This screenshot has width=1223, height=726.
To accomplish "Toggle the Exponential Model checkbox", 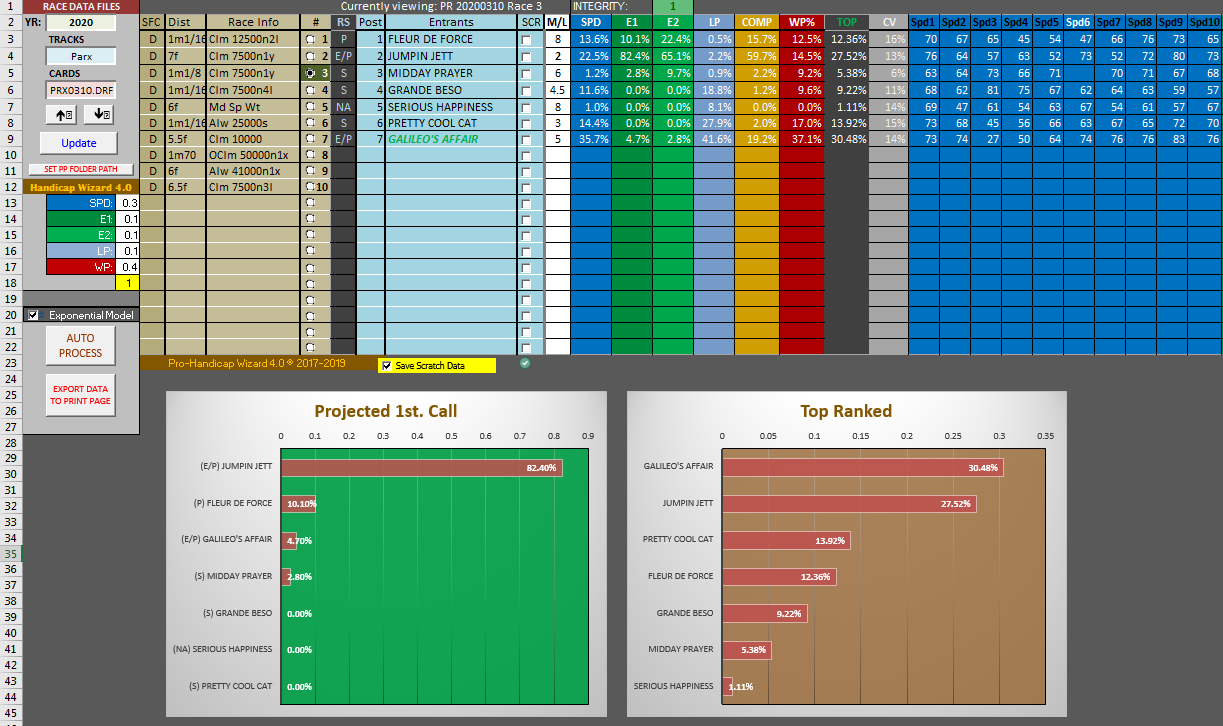I will tap(33, 315).
